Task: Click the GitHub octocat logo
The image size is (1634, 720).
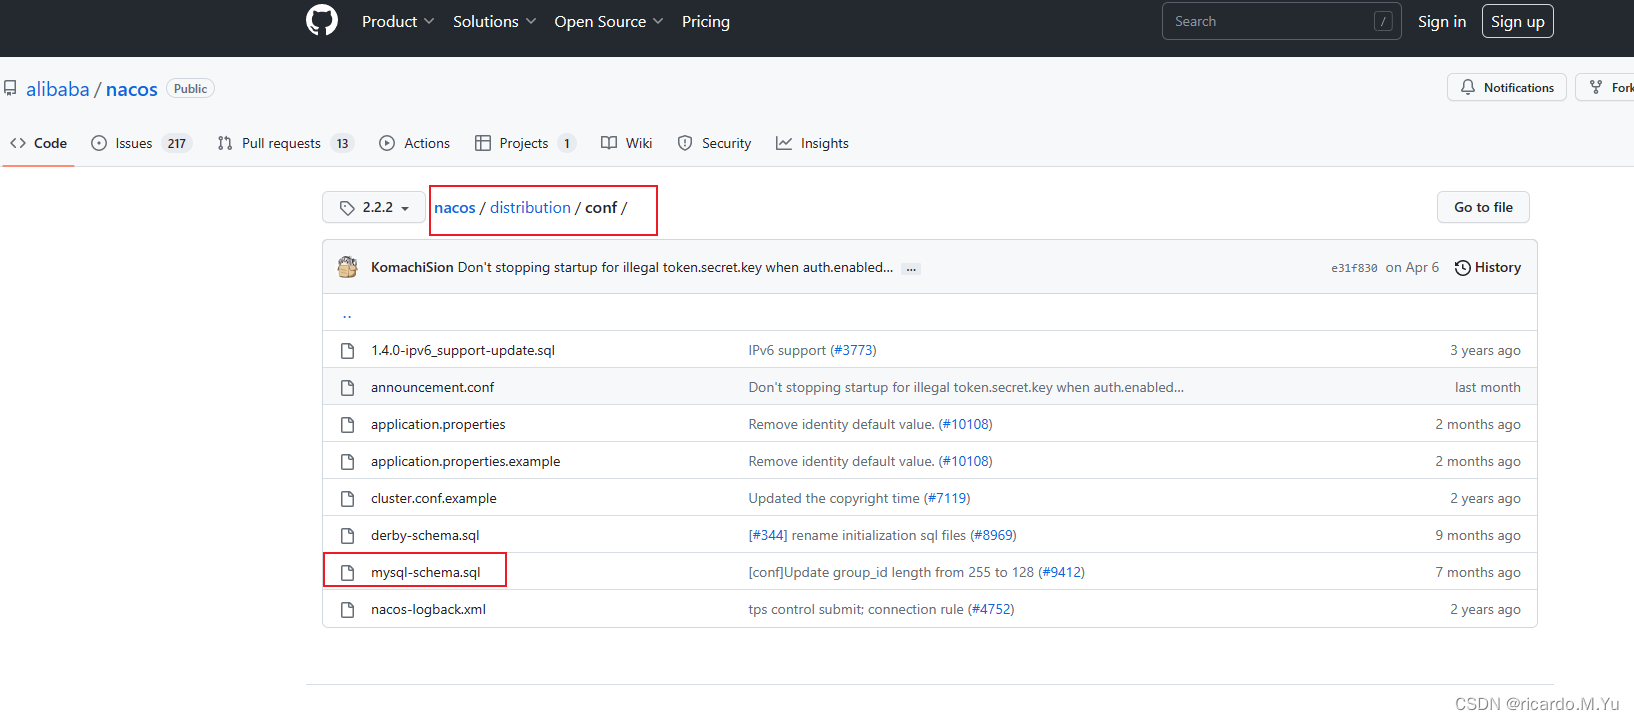Action: click(322, 20)
